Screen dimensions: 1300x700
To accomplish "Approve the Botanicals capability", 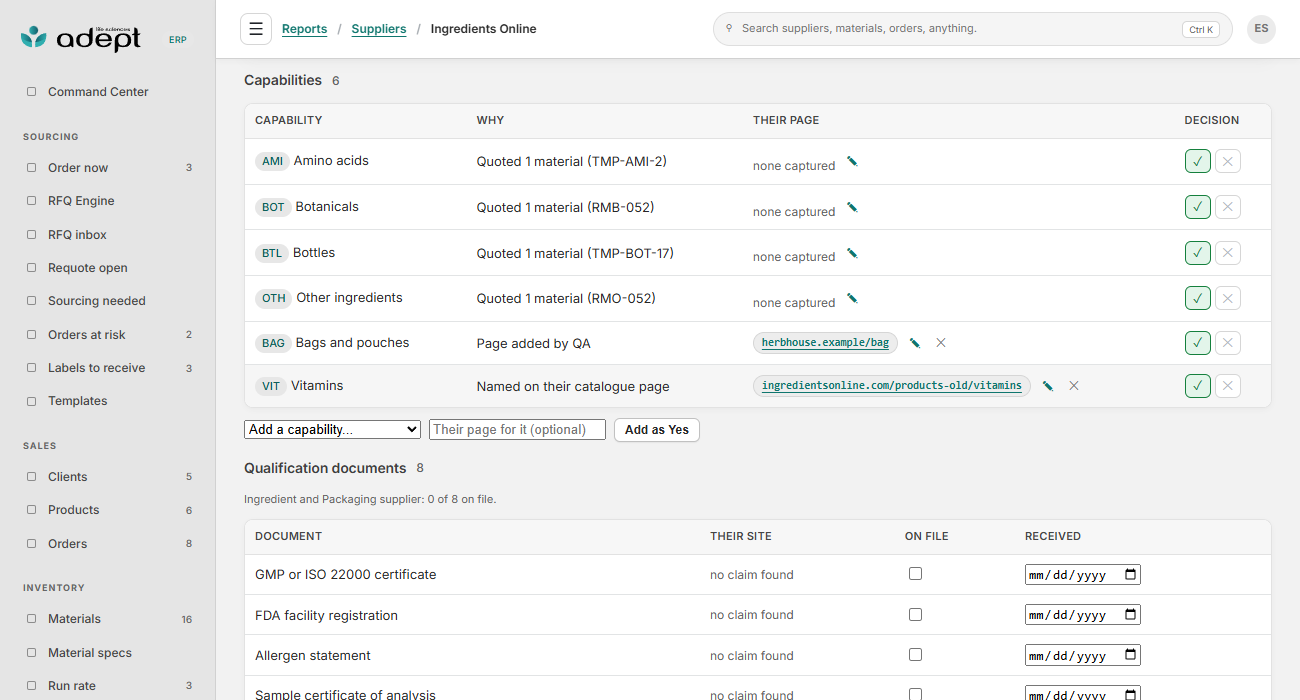I will pyautogui.click(x=1198, y=207).
